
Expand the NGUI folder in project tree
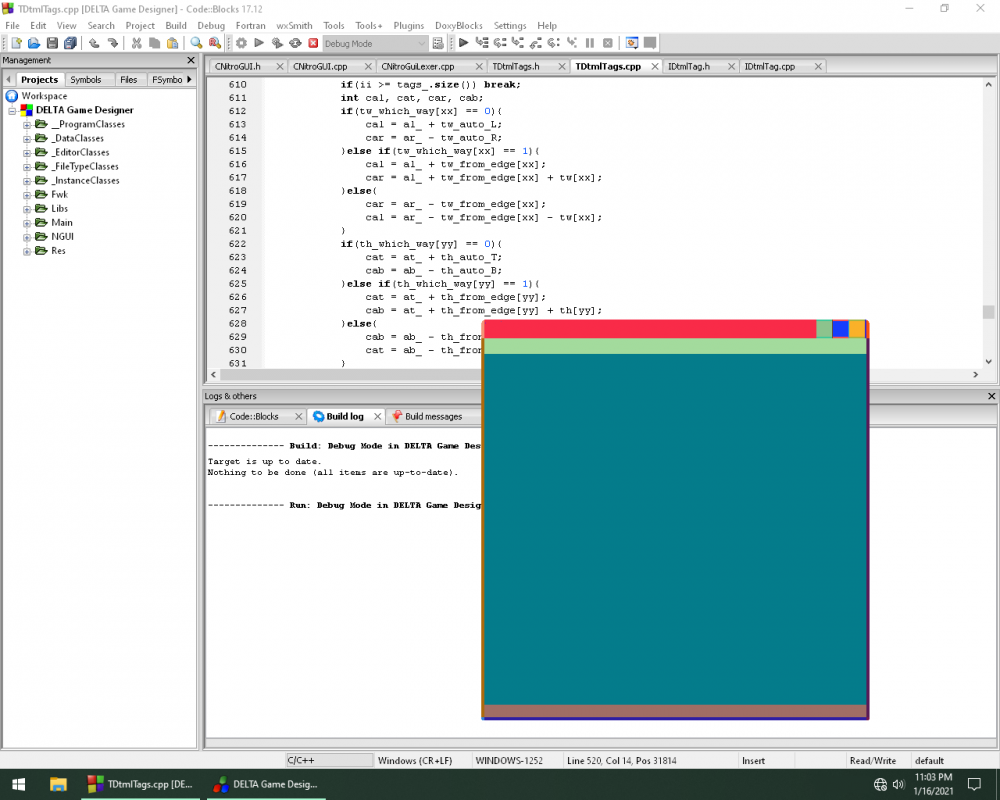click(28, 237)
